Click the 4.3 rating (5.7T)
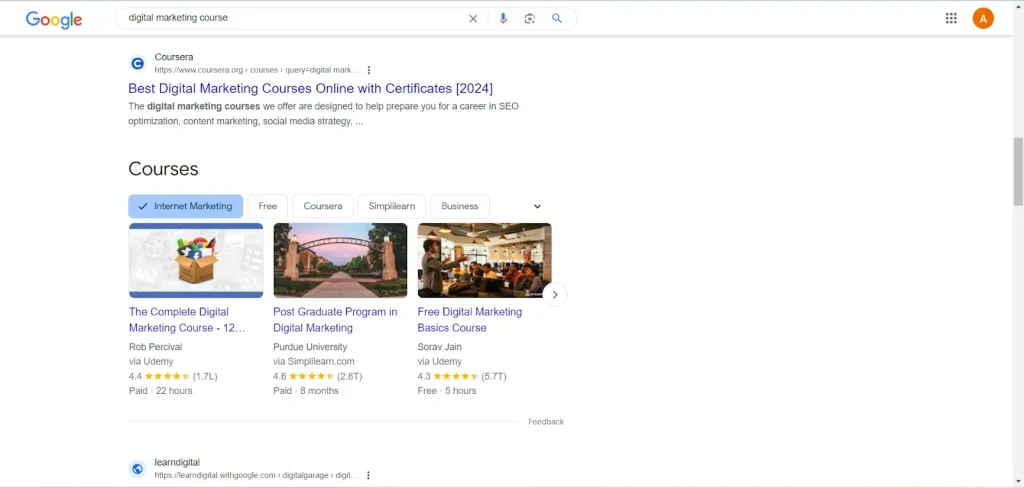 pyautogui.click(x=462, y=376)
